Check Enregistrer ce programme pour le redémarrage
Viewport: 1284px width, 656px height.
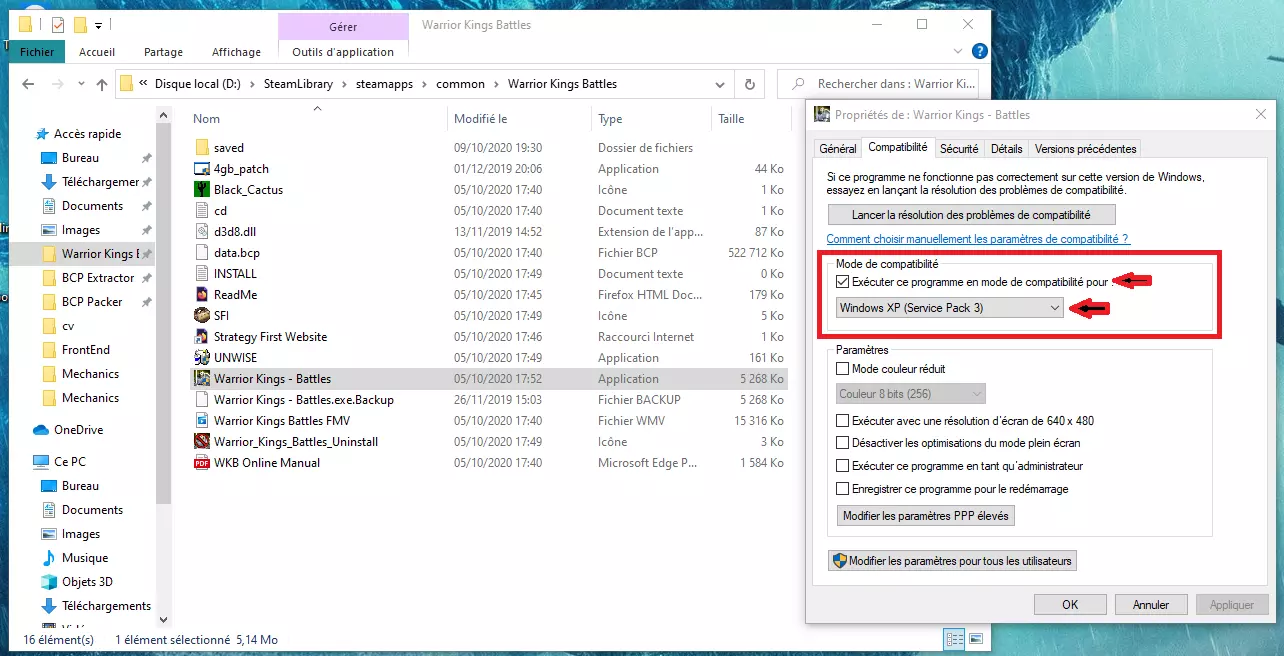point(842,489)
